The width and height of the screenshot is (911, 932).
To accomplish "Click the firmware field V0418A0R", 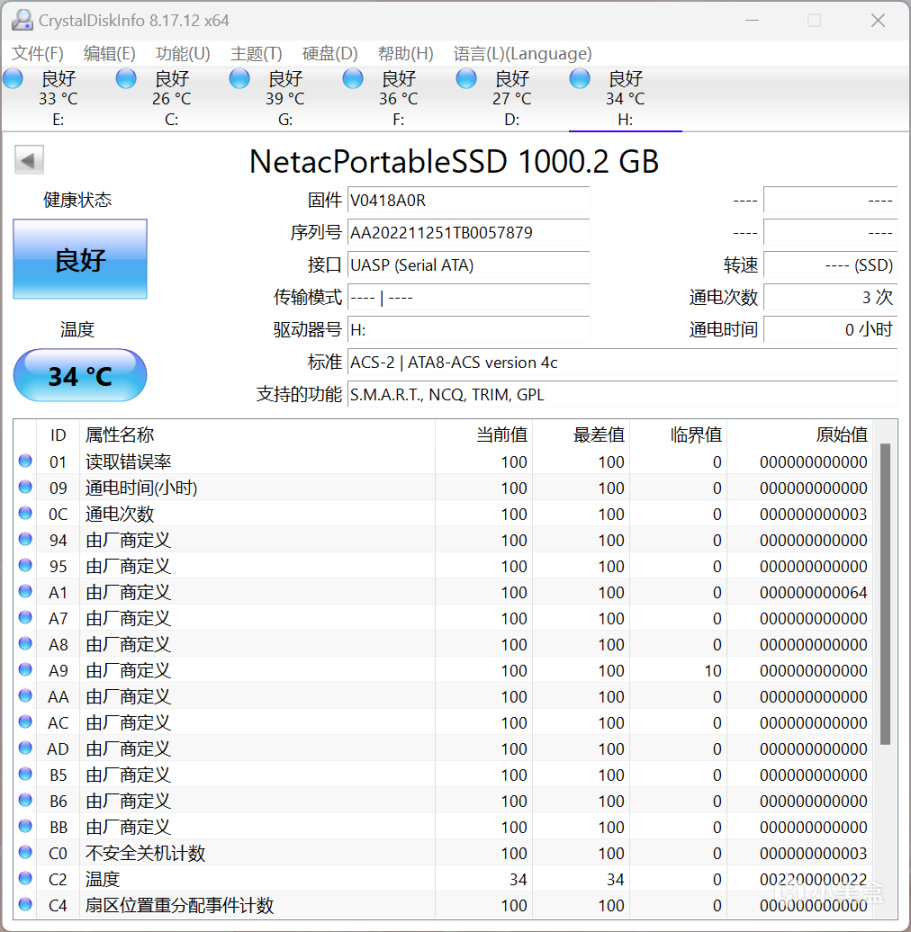I will [468, 200].
